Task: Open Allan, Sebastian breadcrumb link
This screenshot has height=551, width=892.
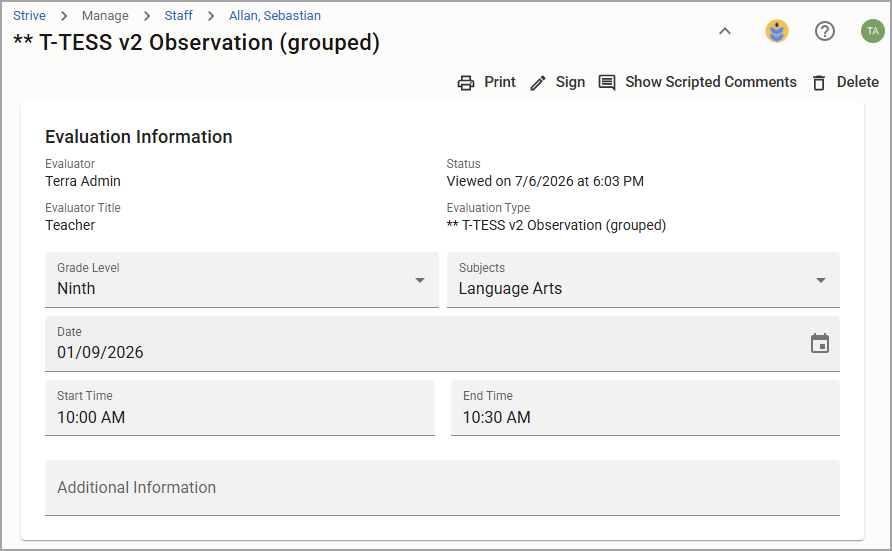Action: [x=275, y=15]
